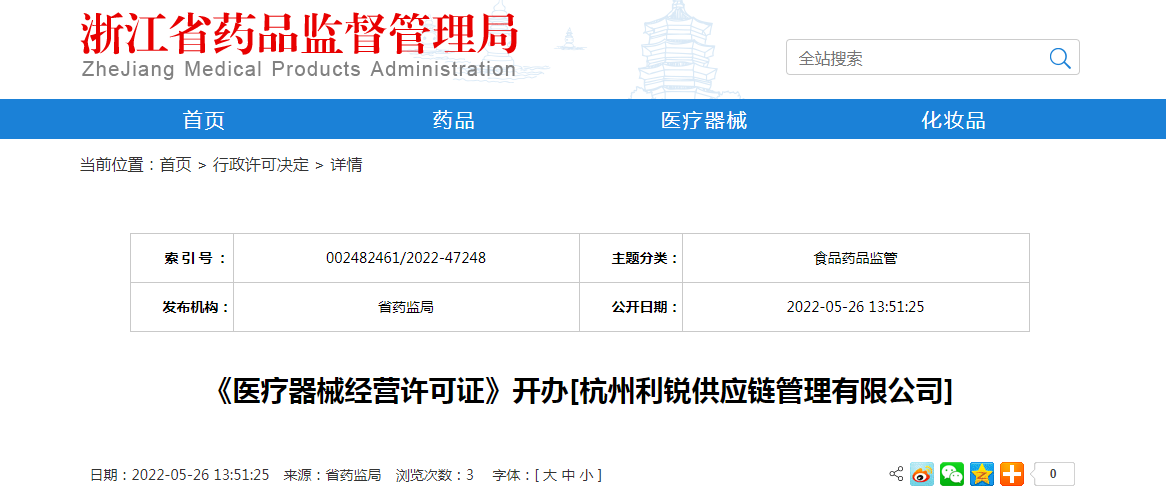This screenshot has width=1166, height=494.
Task: Open the 首页 navigation tab
Action: click(204, 120)
